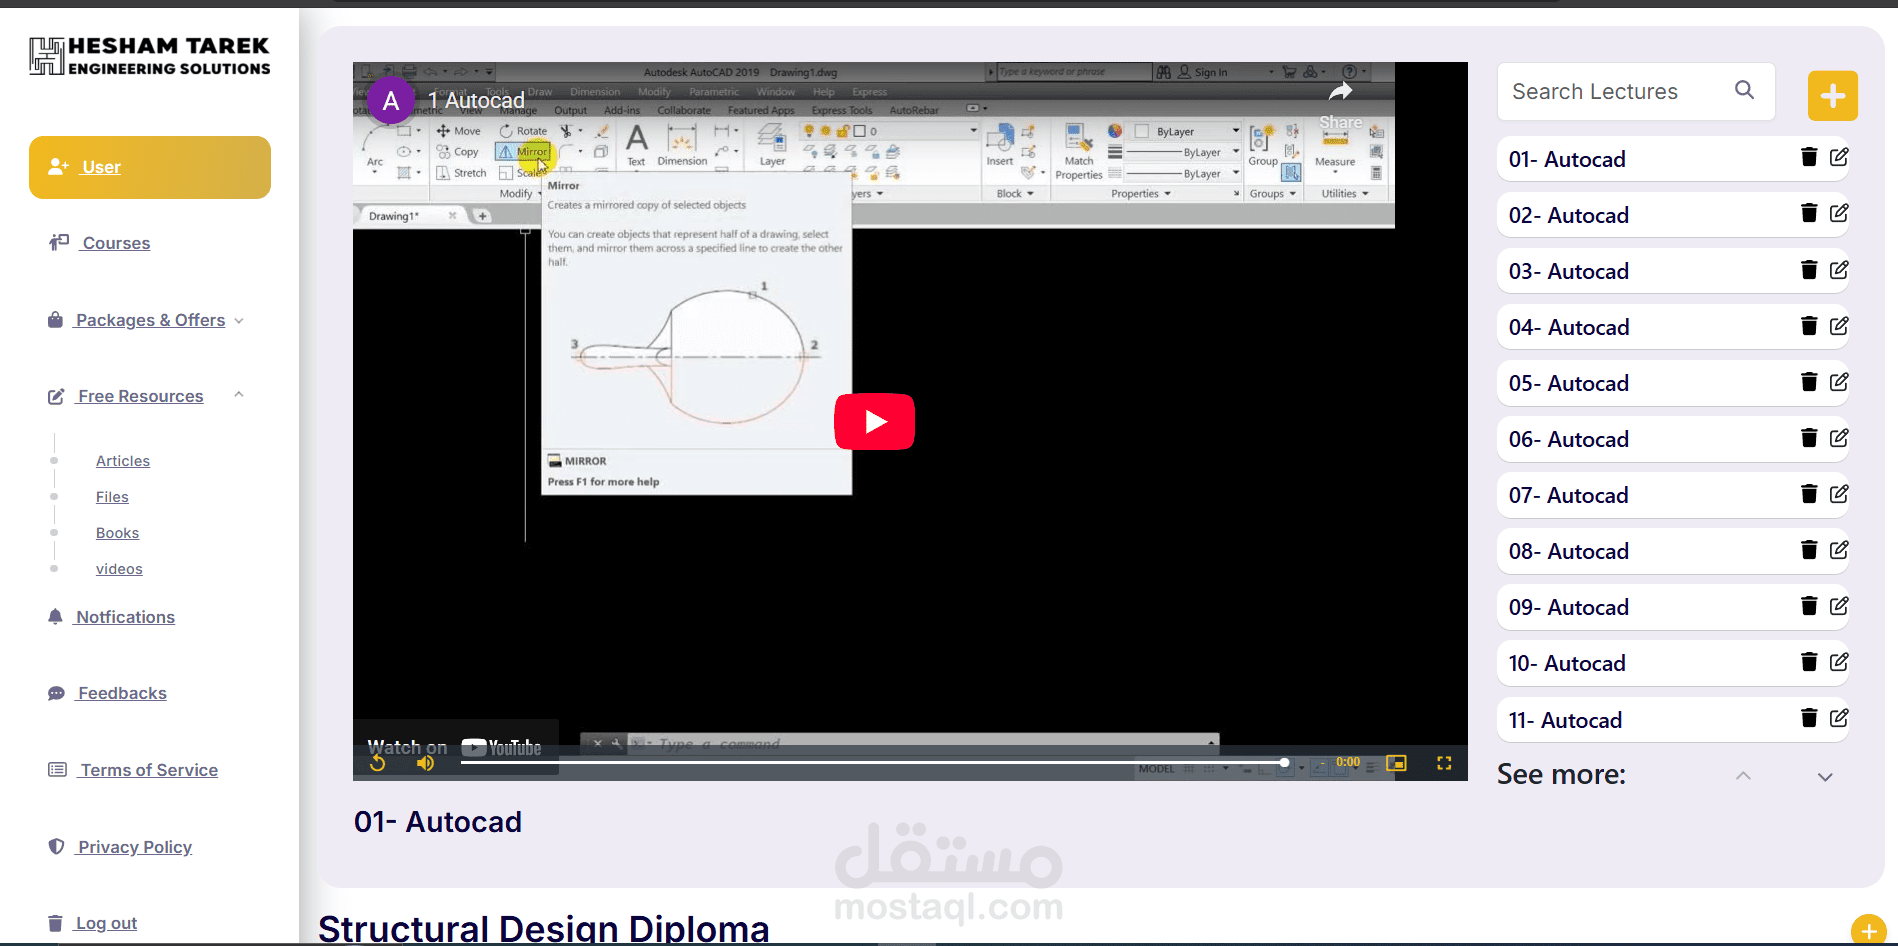1898x946 pixels.
Task: Delete lecture 04- Autocad
Action: coord(1808,326)
